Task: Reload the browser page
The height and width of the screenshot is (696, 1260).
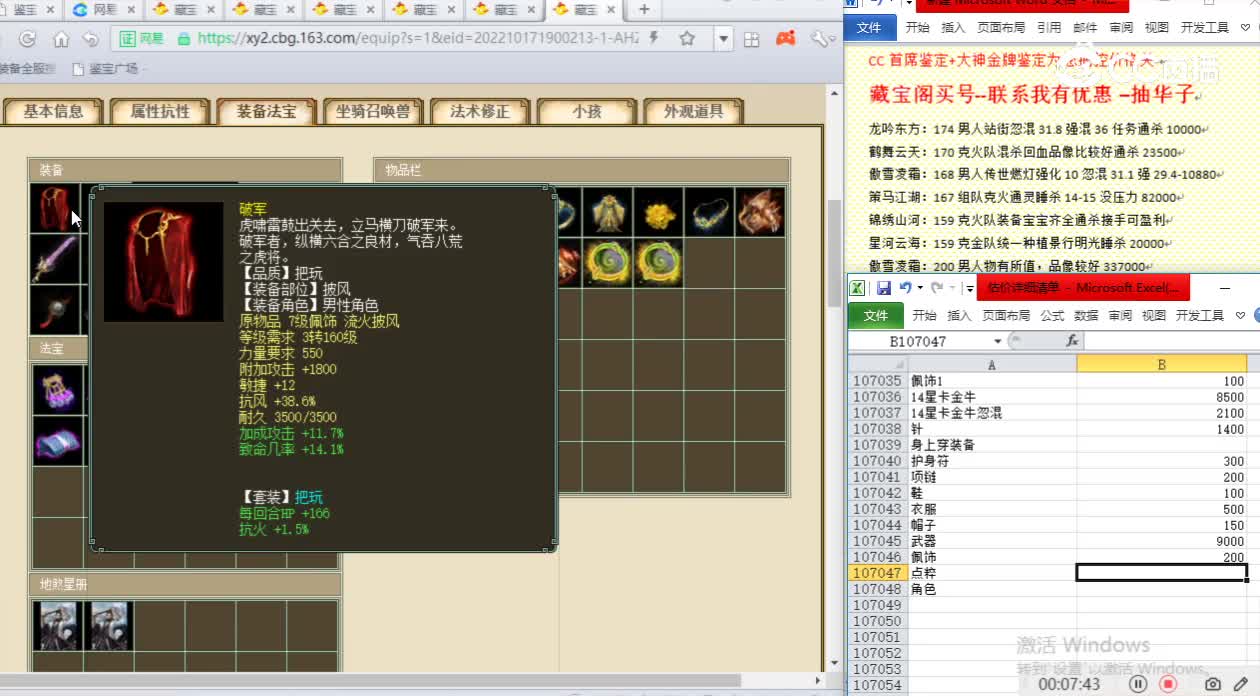Action: tap(27, 39)
